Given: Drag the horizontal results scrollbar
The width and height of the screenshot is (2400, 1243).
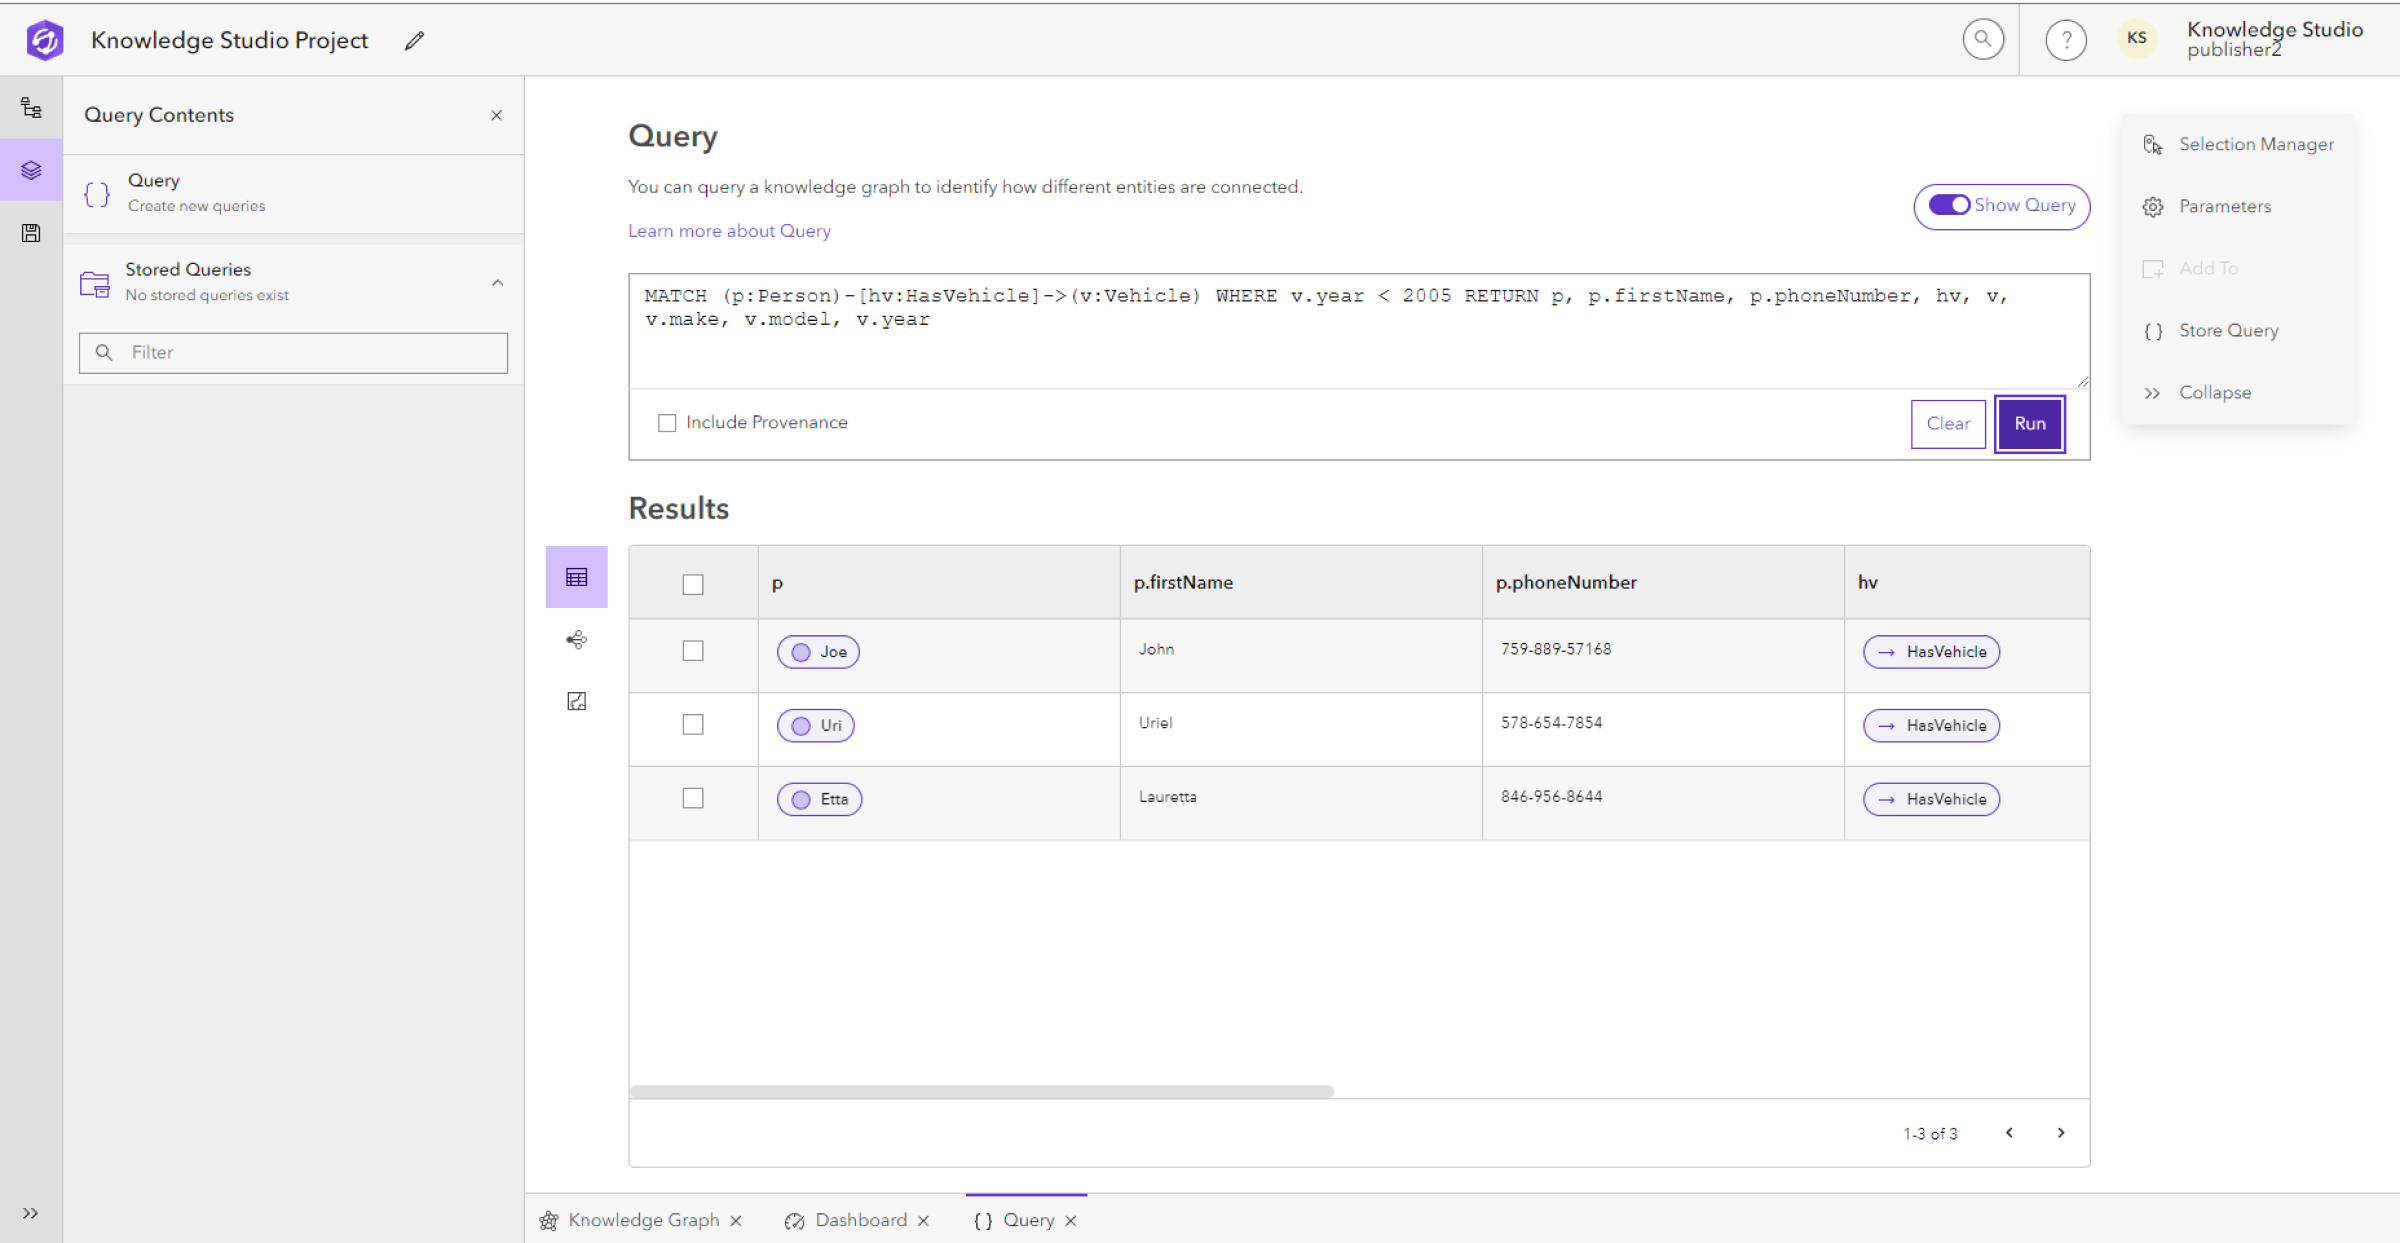Looking at the screenshot, I should tap(981, 1091).
